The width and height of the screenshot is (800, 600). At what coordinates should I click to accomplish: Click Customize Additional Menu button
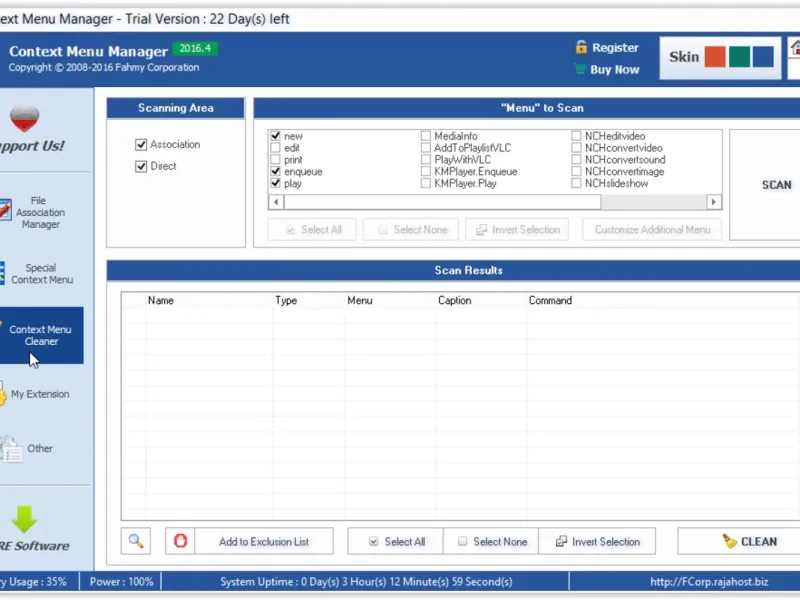(653, 230)
